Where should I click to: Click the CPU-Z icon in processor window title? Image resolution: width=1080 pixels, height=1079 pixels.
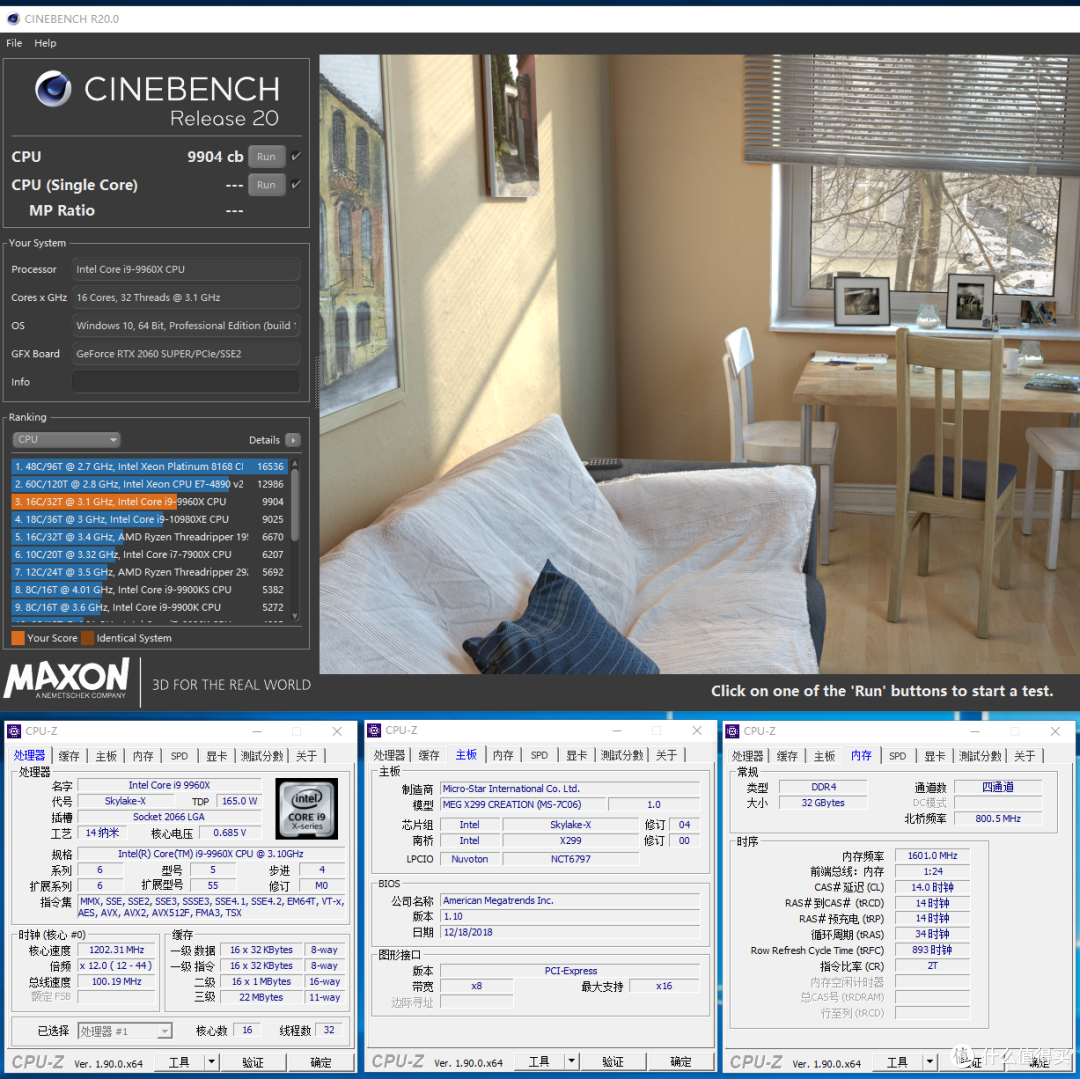tap(14, 731)
